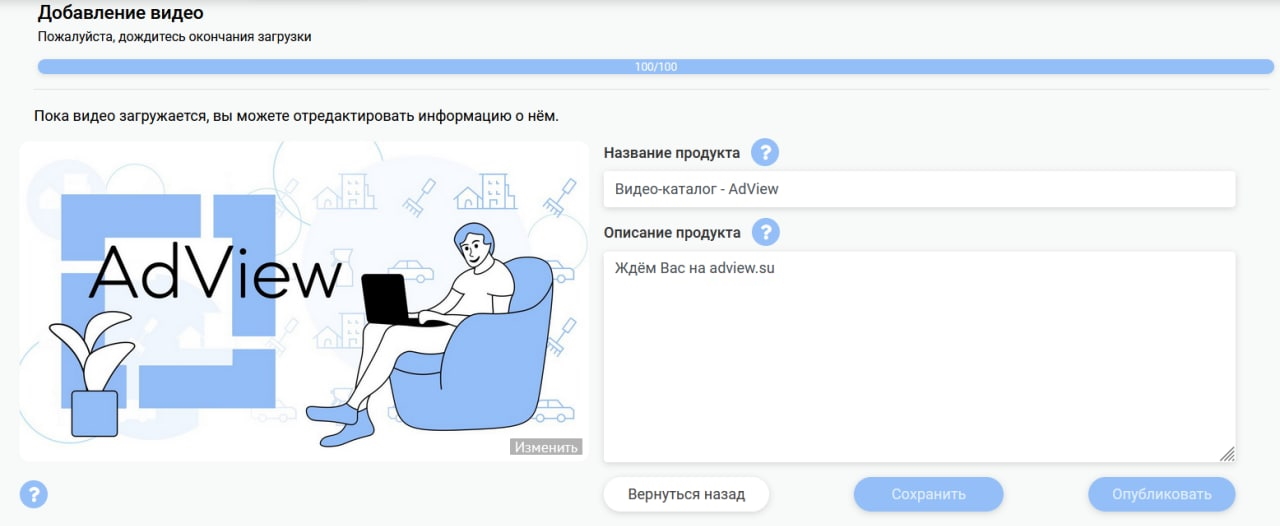Open help icon beside Описание продукта
Image resolution: width=1280 pixels, height=526 pixels.
coord(765,232)
